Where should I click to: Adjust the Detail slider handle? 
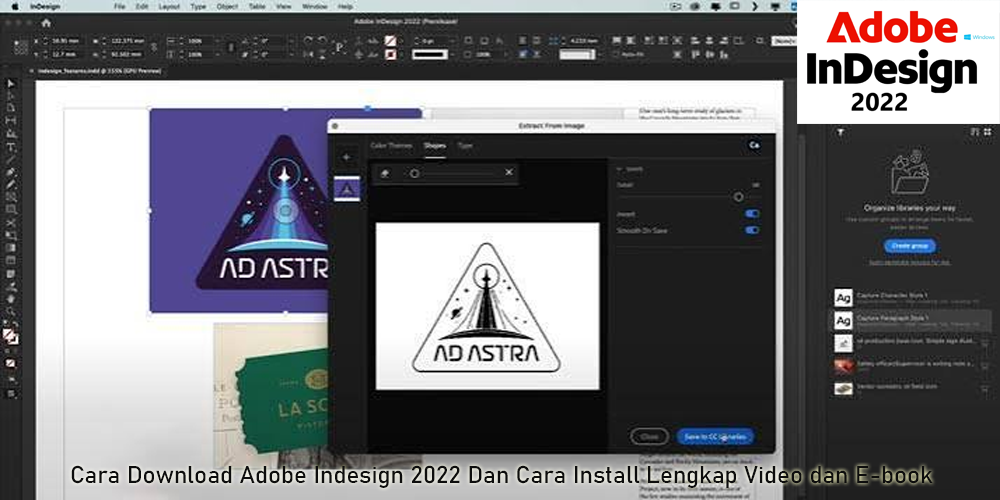pyautogui.click(x=738, y=197)
